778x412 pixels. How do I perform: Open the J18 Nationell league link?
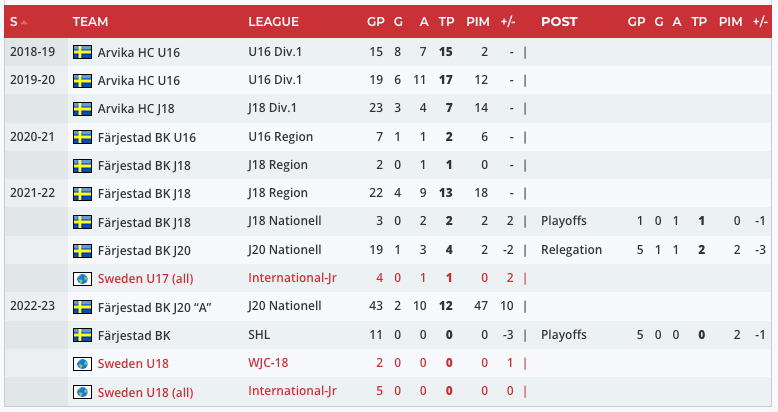(x=284, y=221)
